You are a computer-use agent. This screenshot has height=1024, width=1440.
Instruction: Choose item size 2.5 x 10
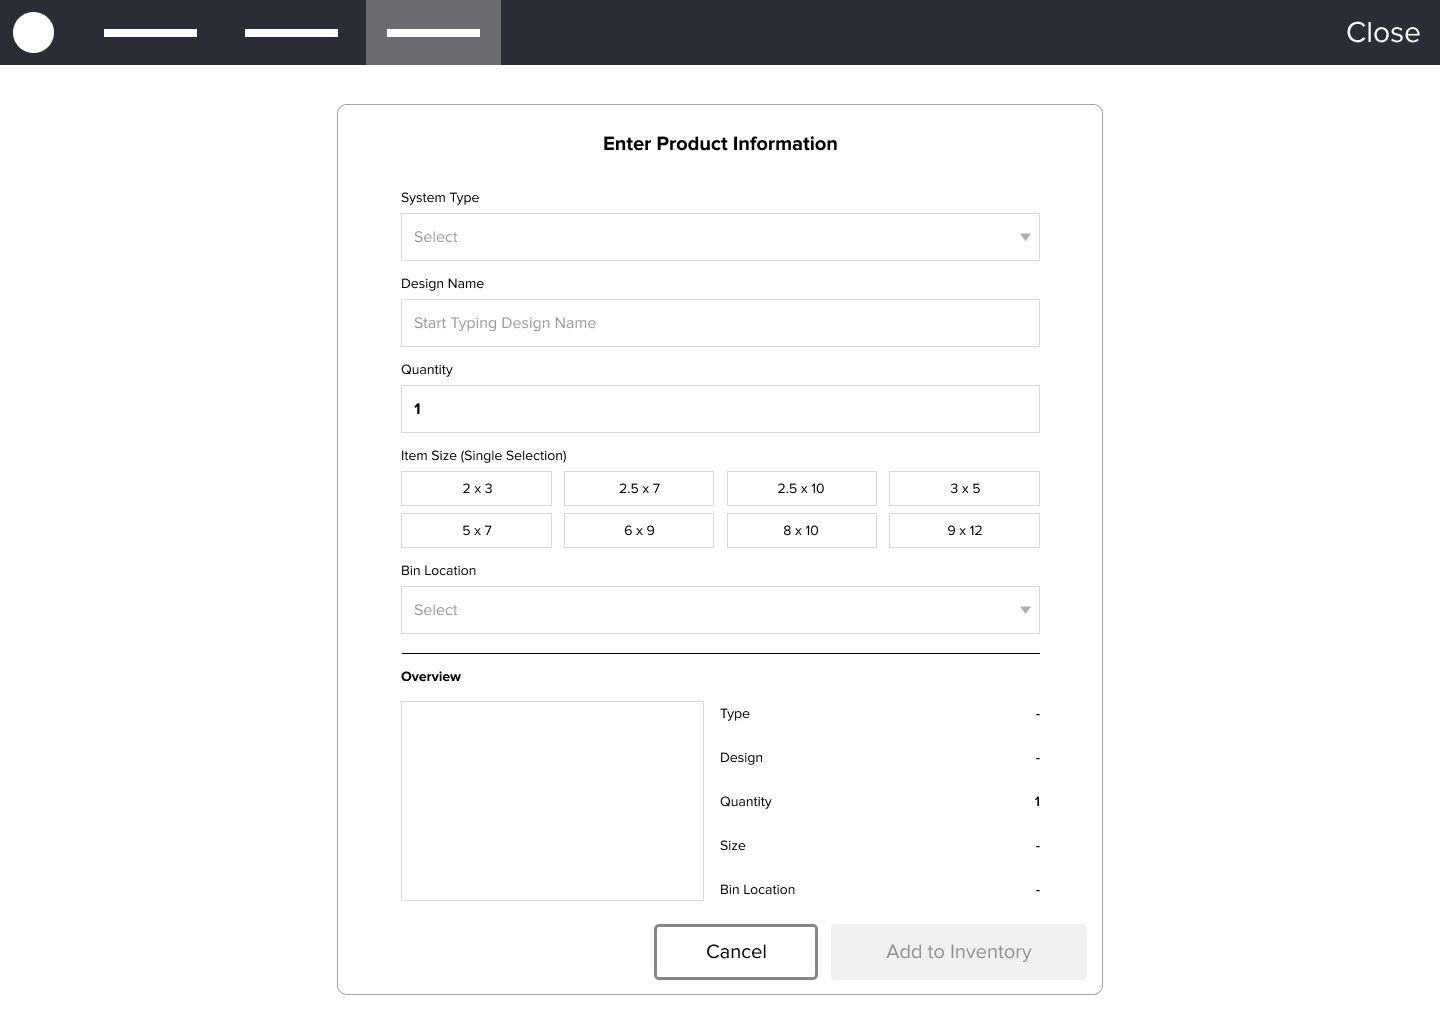coord(802,488)
